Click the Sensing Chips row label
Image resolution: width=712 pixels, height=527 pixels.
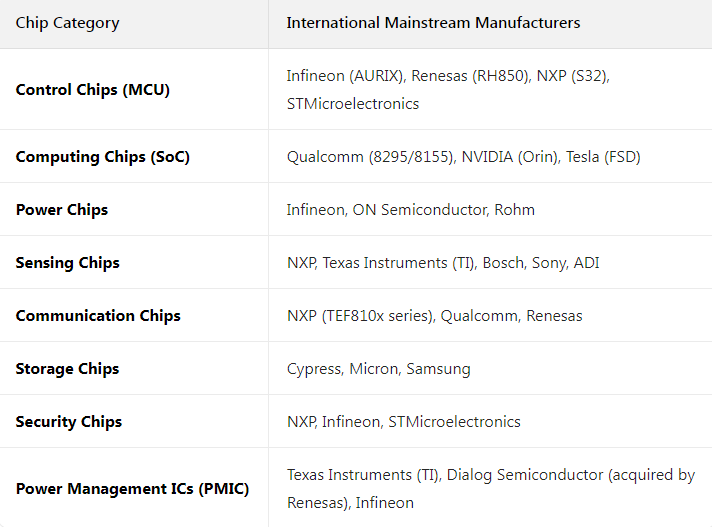(67, 263)
